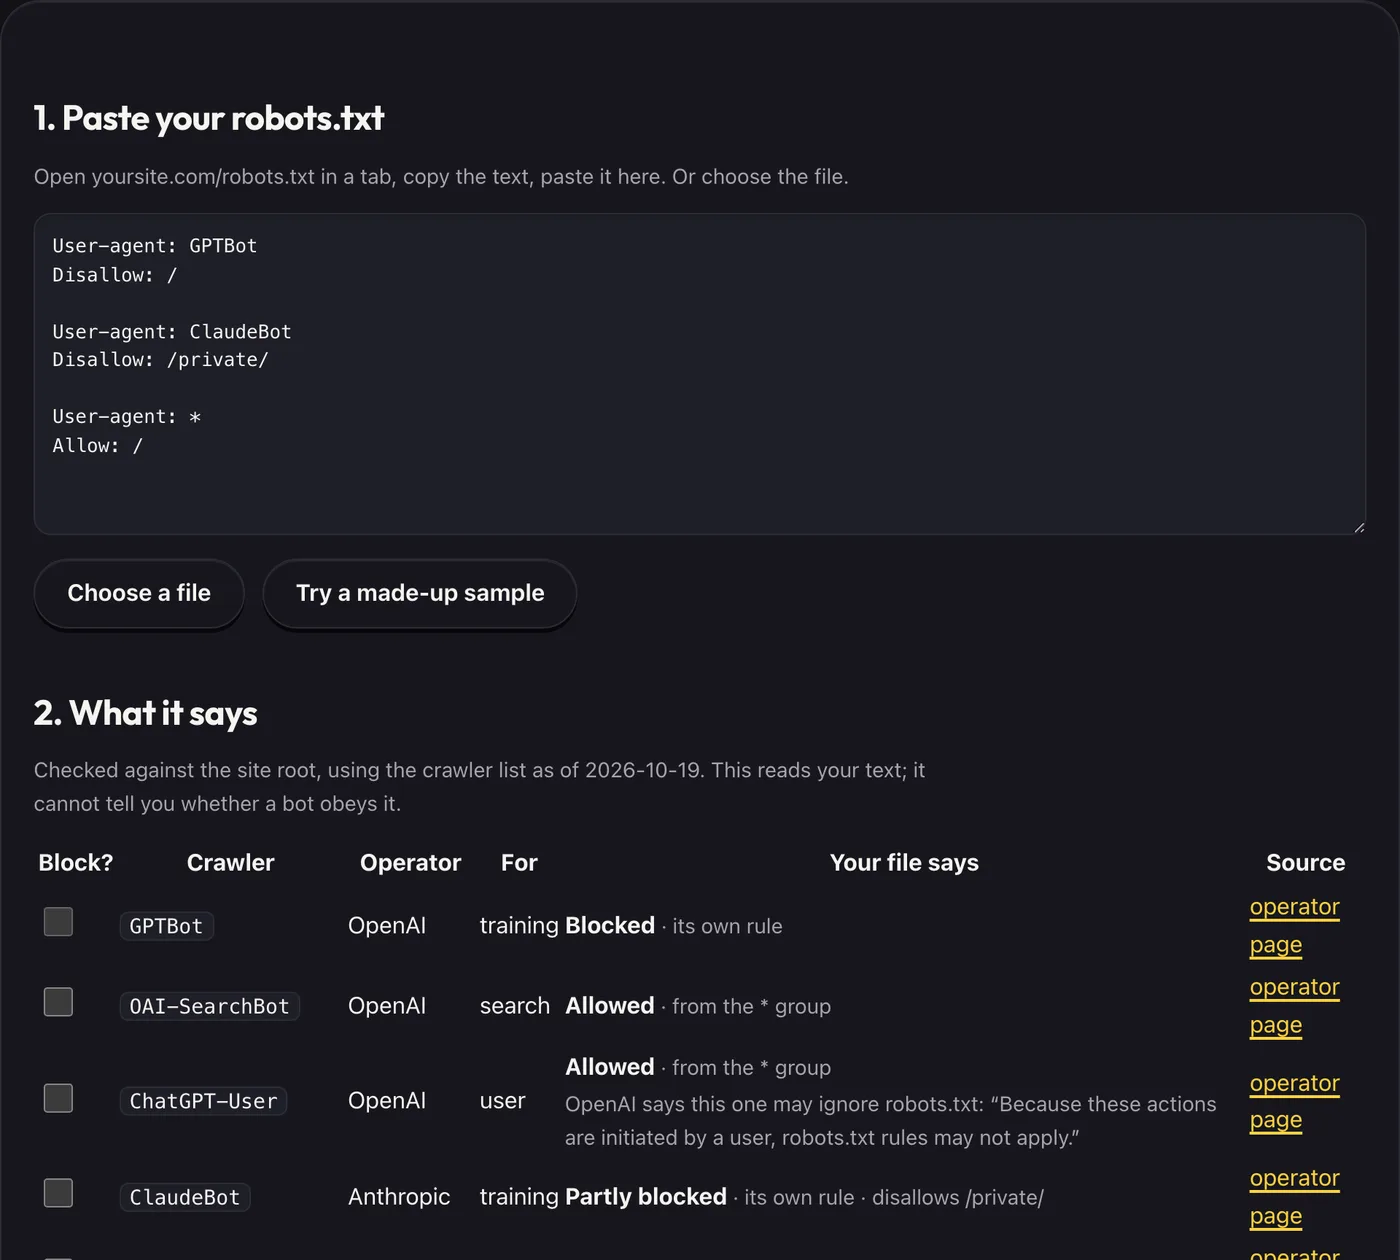
Task: Click the Source column header
Action: coord(1305,863)
